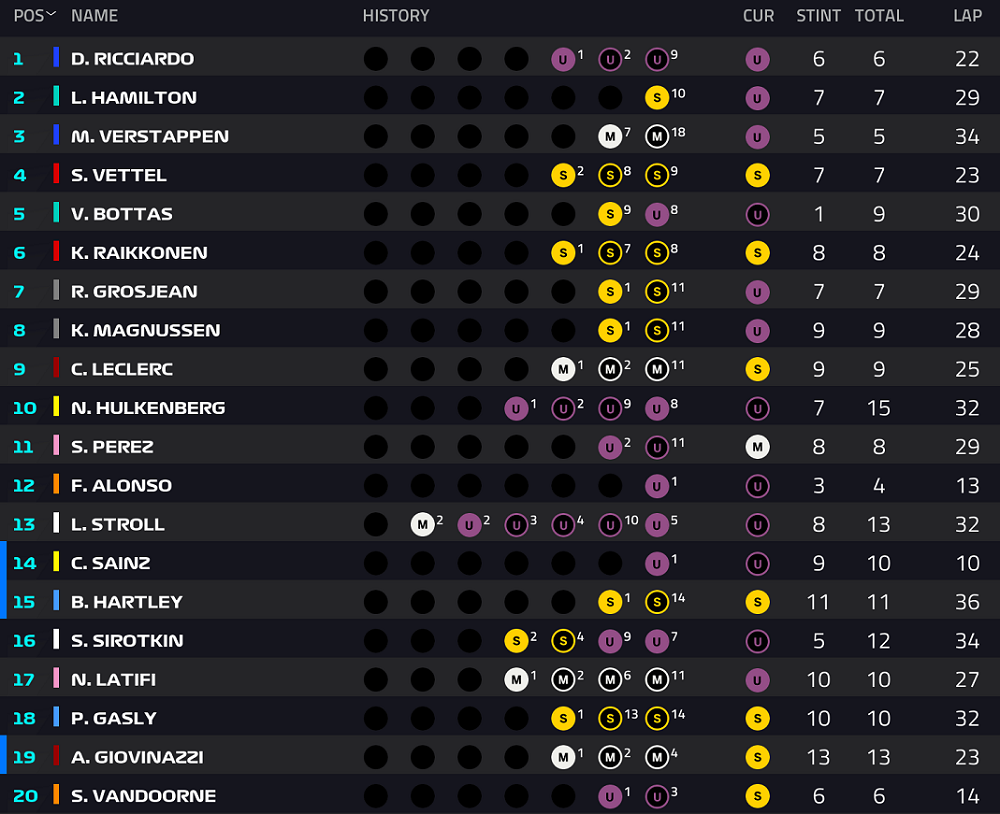This screenshot has width=1000, height=814.
Task: Click Hamilton's soft tyre history icon with 10 laps
Action: [657, 98]
